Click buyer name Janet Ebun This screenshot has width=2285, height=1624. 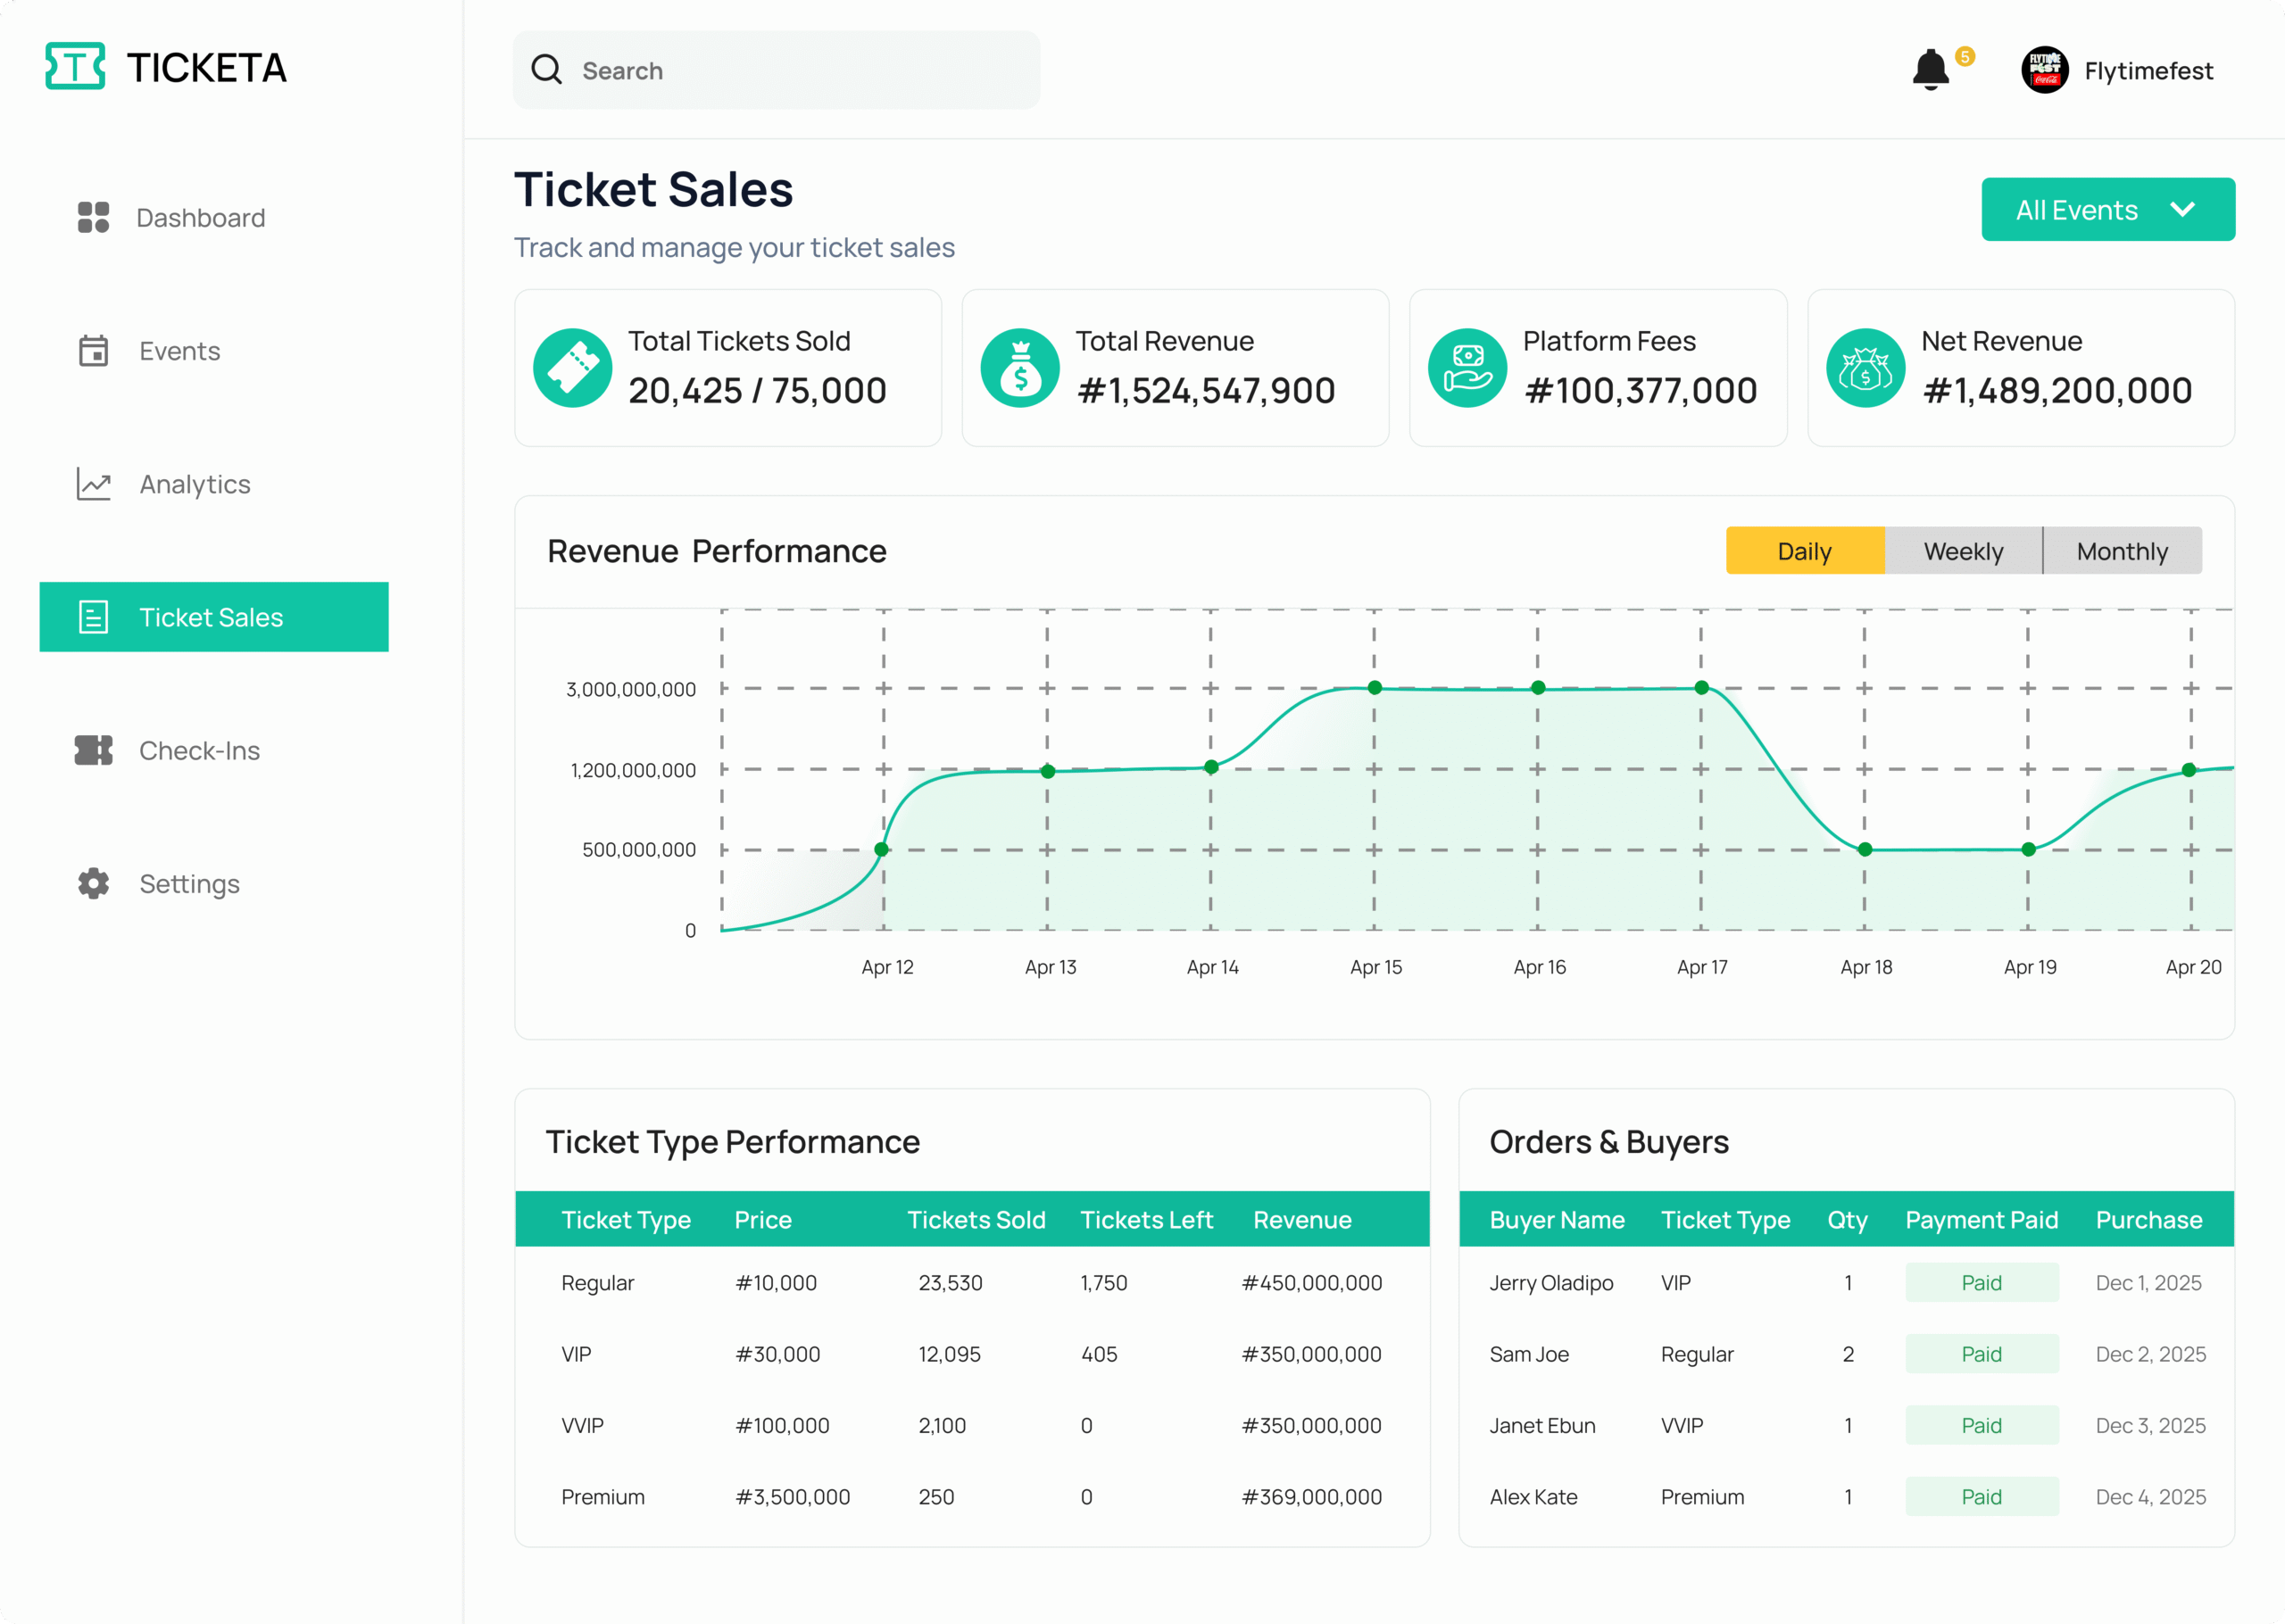1542,1425
